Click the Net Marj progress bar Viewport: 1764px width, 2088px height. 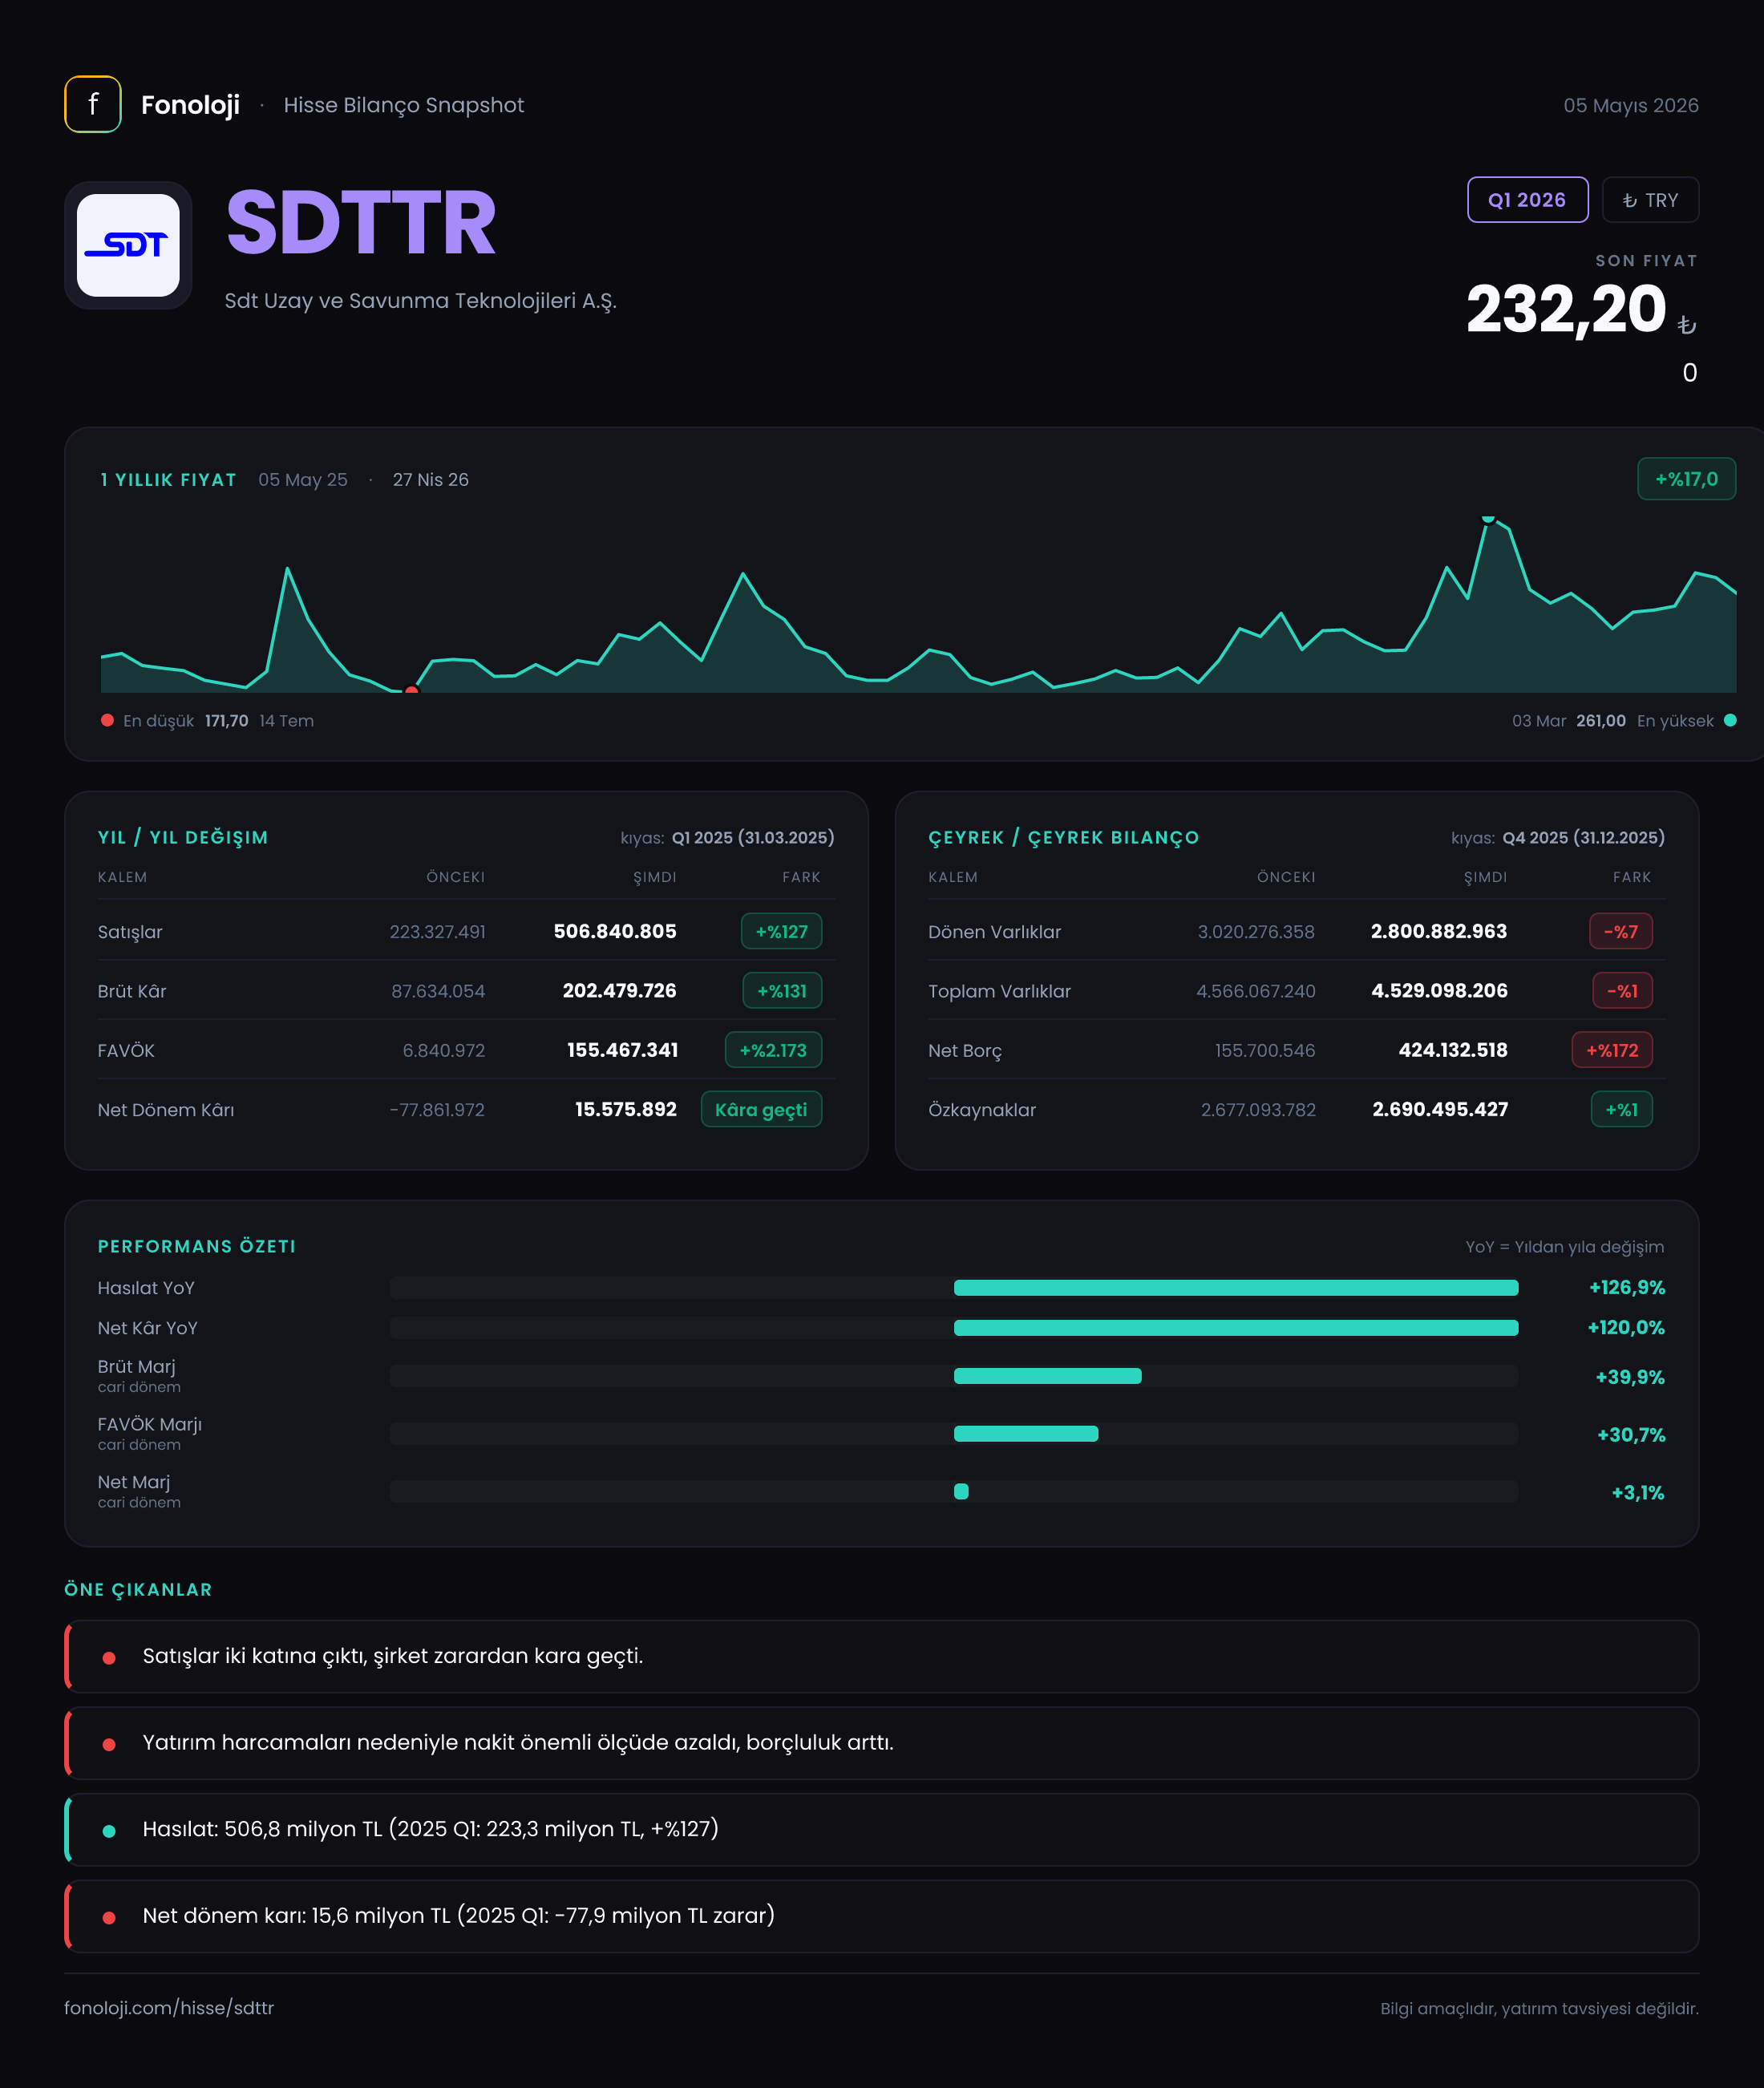(954, 1492)
